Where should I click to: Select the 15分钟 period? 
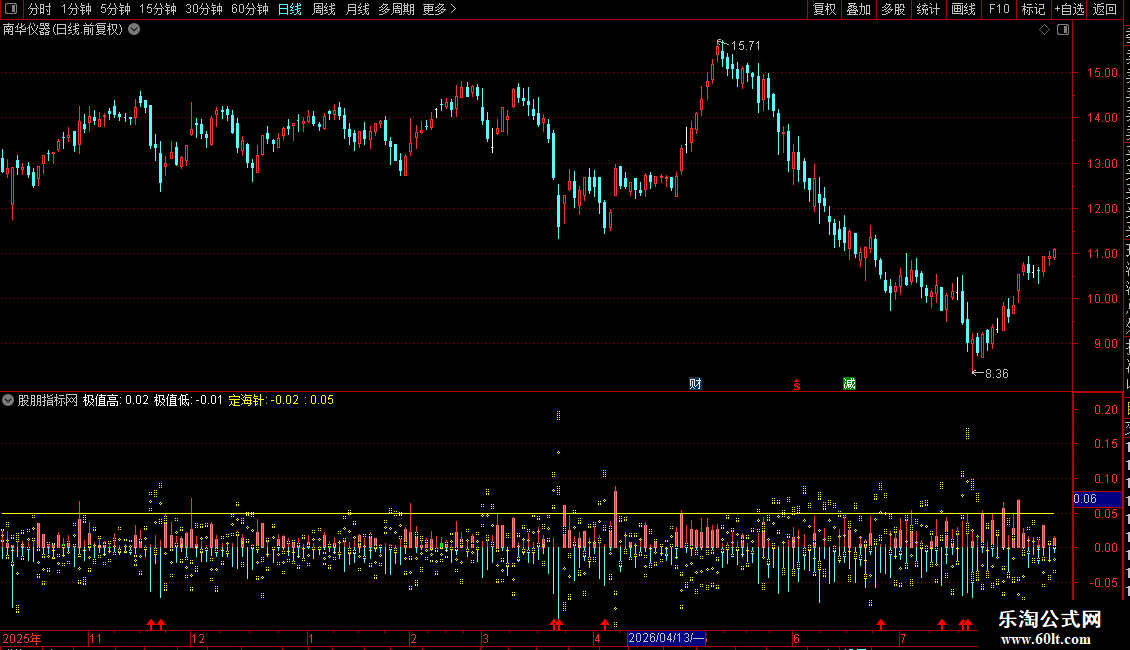pyautogui.click(x=158, y=9)
